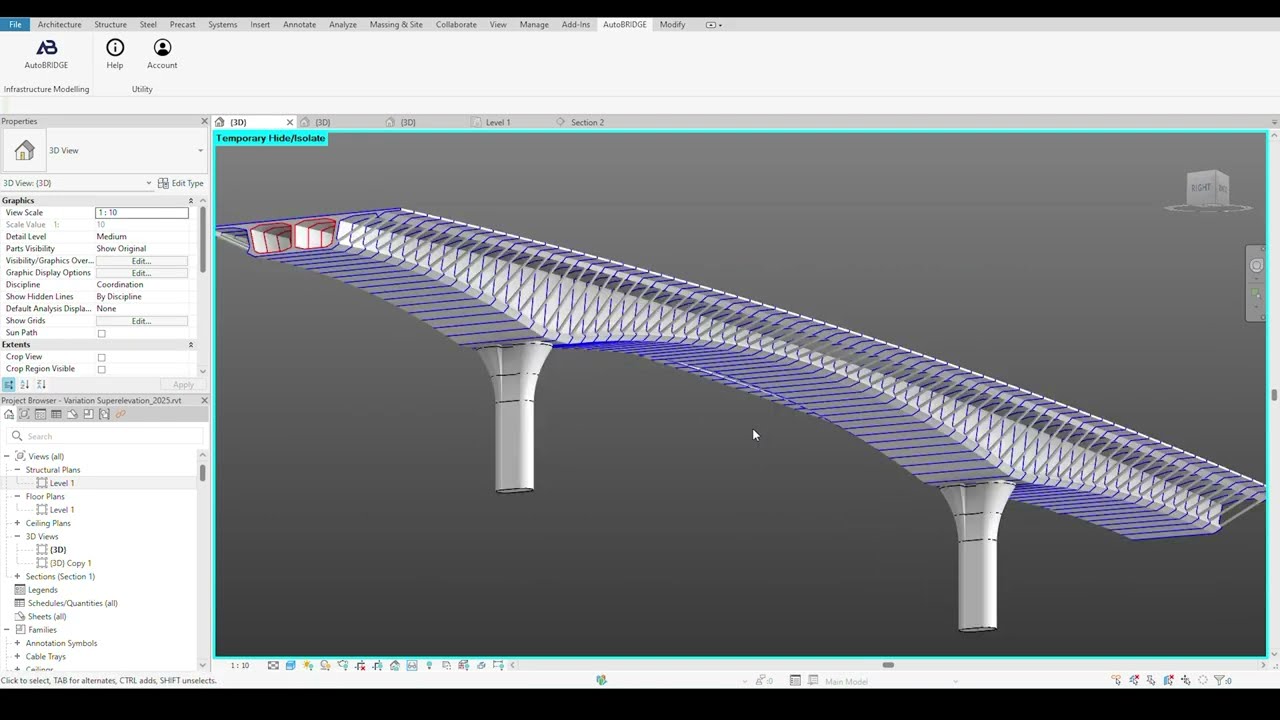Switch to the Section 2 view tab
Viewport: 1280px width, 720px height.
pyautogui.click(x=587, y=122)
